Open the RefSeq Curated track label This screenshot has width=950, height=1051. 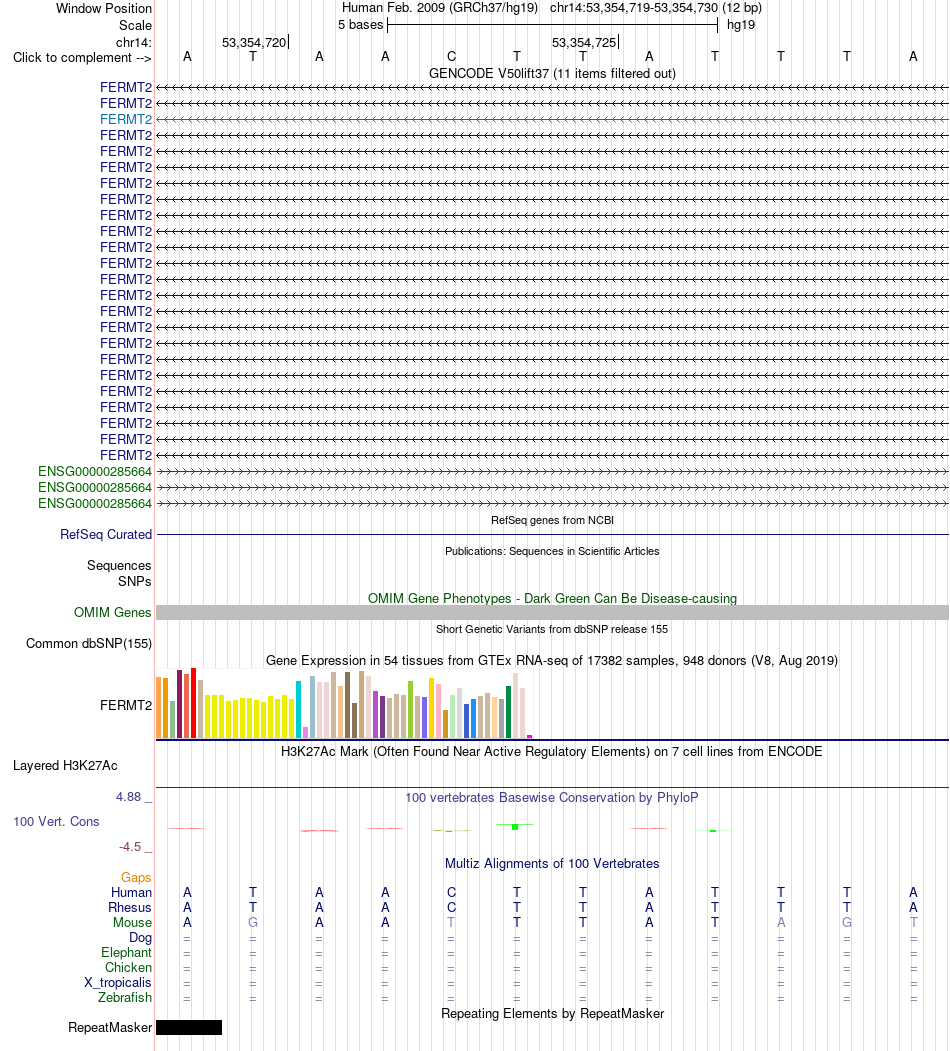[x=106, y=534]
